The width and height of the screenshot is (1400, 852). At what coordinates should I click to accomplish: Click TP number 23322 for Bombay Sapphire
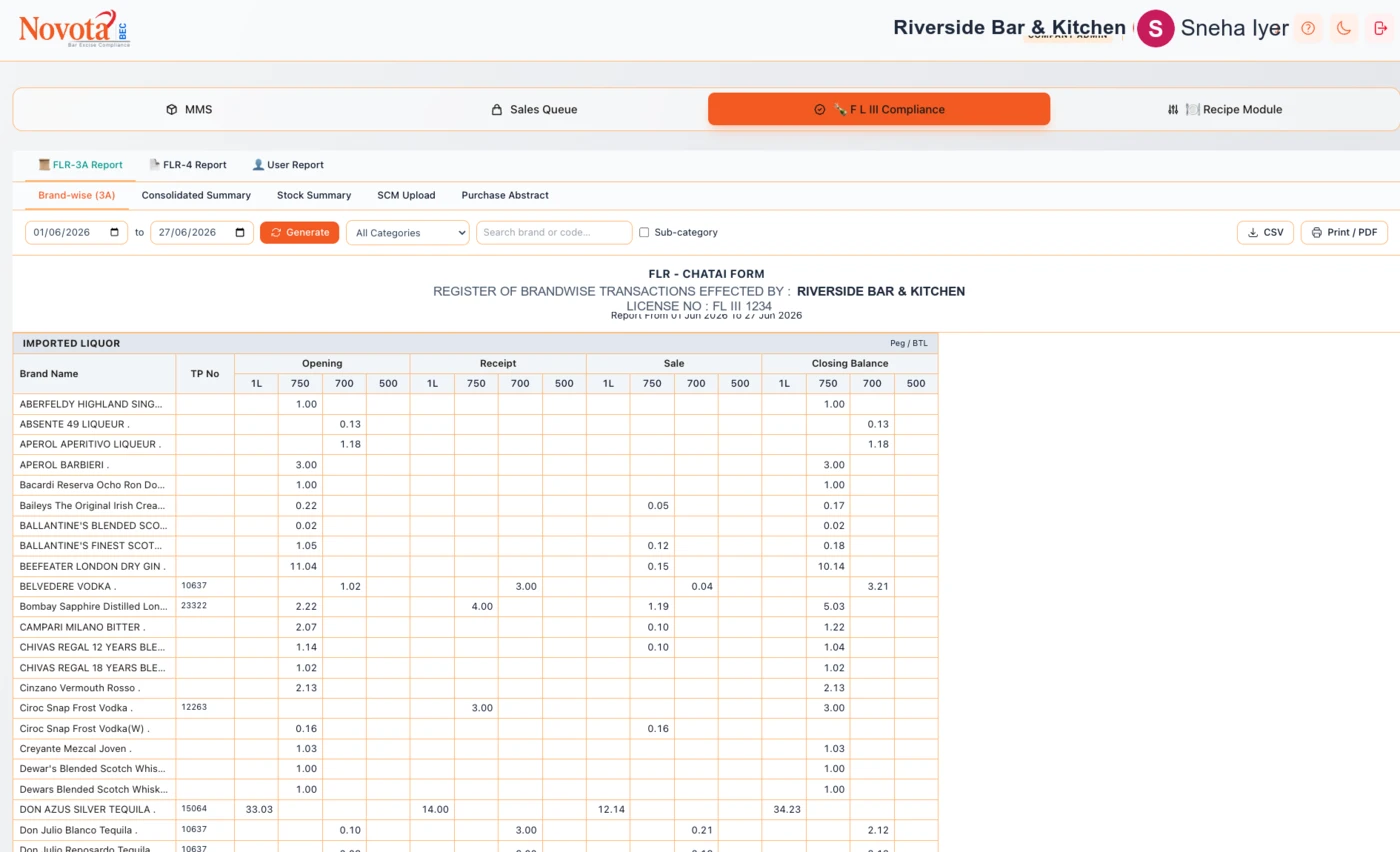pyautogui.click(x=194, y=605)
